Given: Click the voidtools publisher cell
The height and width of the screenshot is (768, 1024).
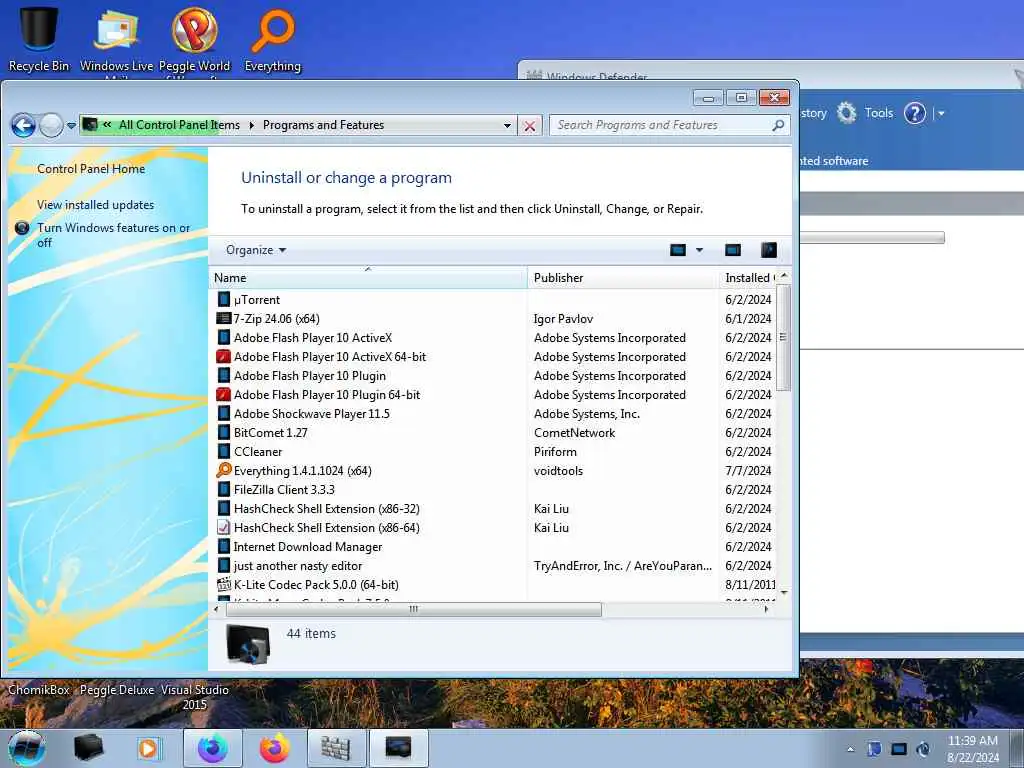Looking at the screenshot, I should click(558, 471).
